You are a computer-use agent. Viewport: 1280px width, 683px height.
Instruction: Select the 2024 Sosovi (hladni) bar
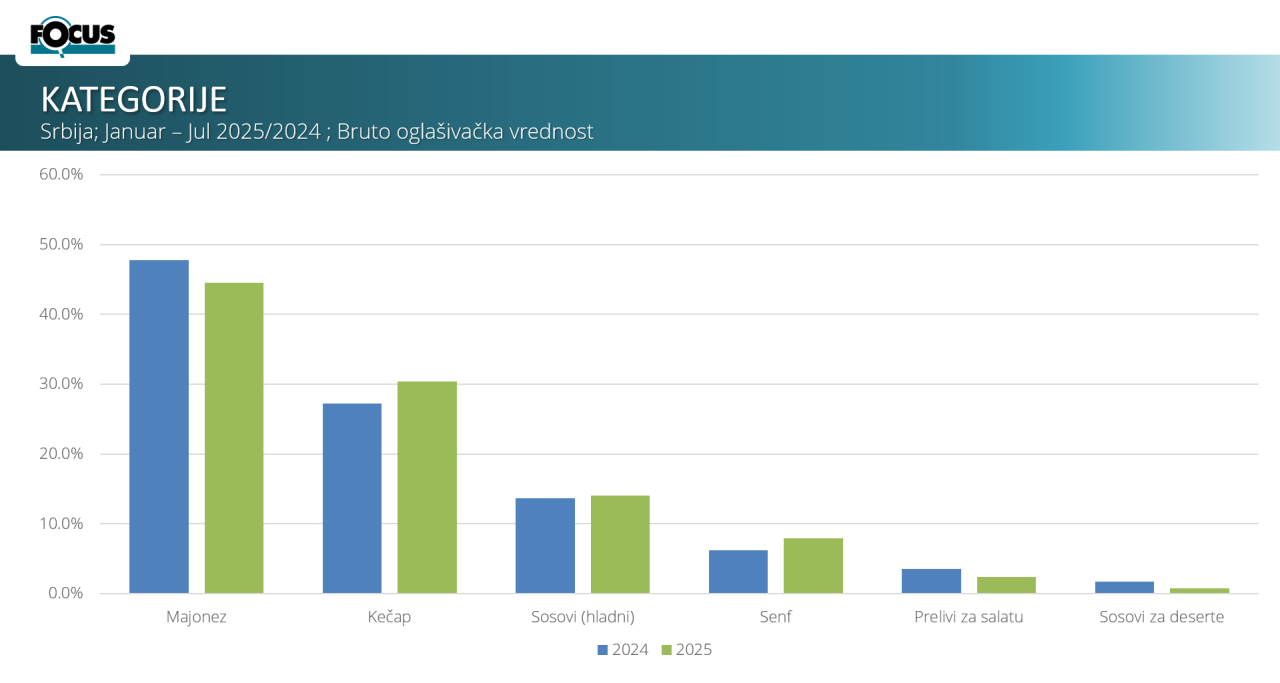pyautogui.click(x=545, y=545)
